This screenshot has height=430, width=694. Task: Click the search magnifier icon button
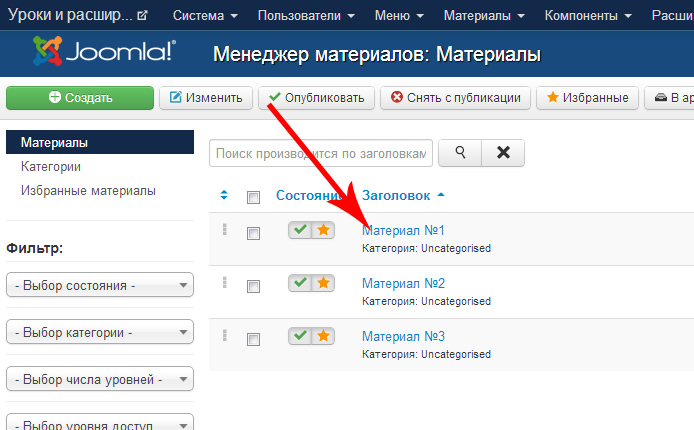(460, 153)
